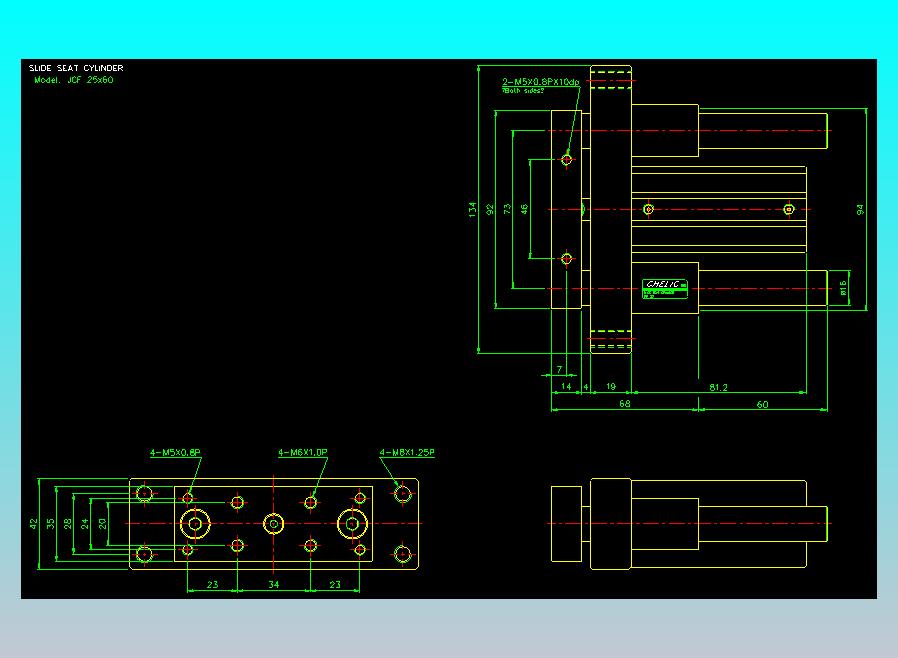This screenshot has width=898, height=658.
Task: Click the SLIDE SEAT CYLINDER title text
Action: click(x=76, y=68)
